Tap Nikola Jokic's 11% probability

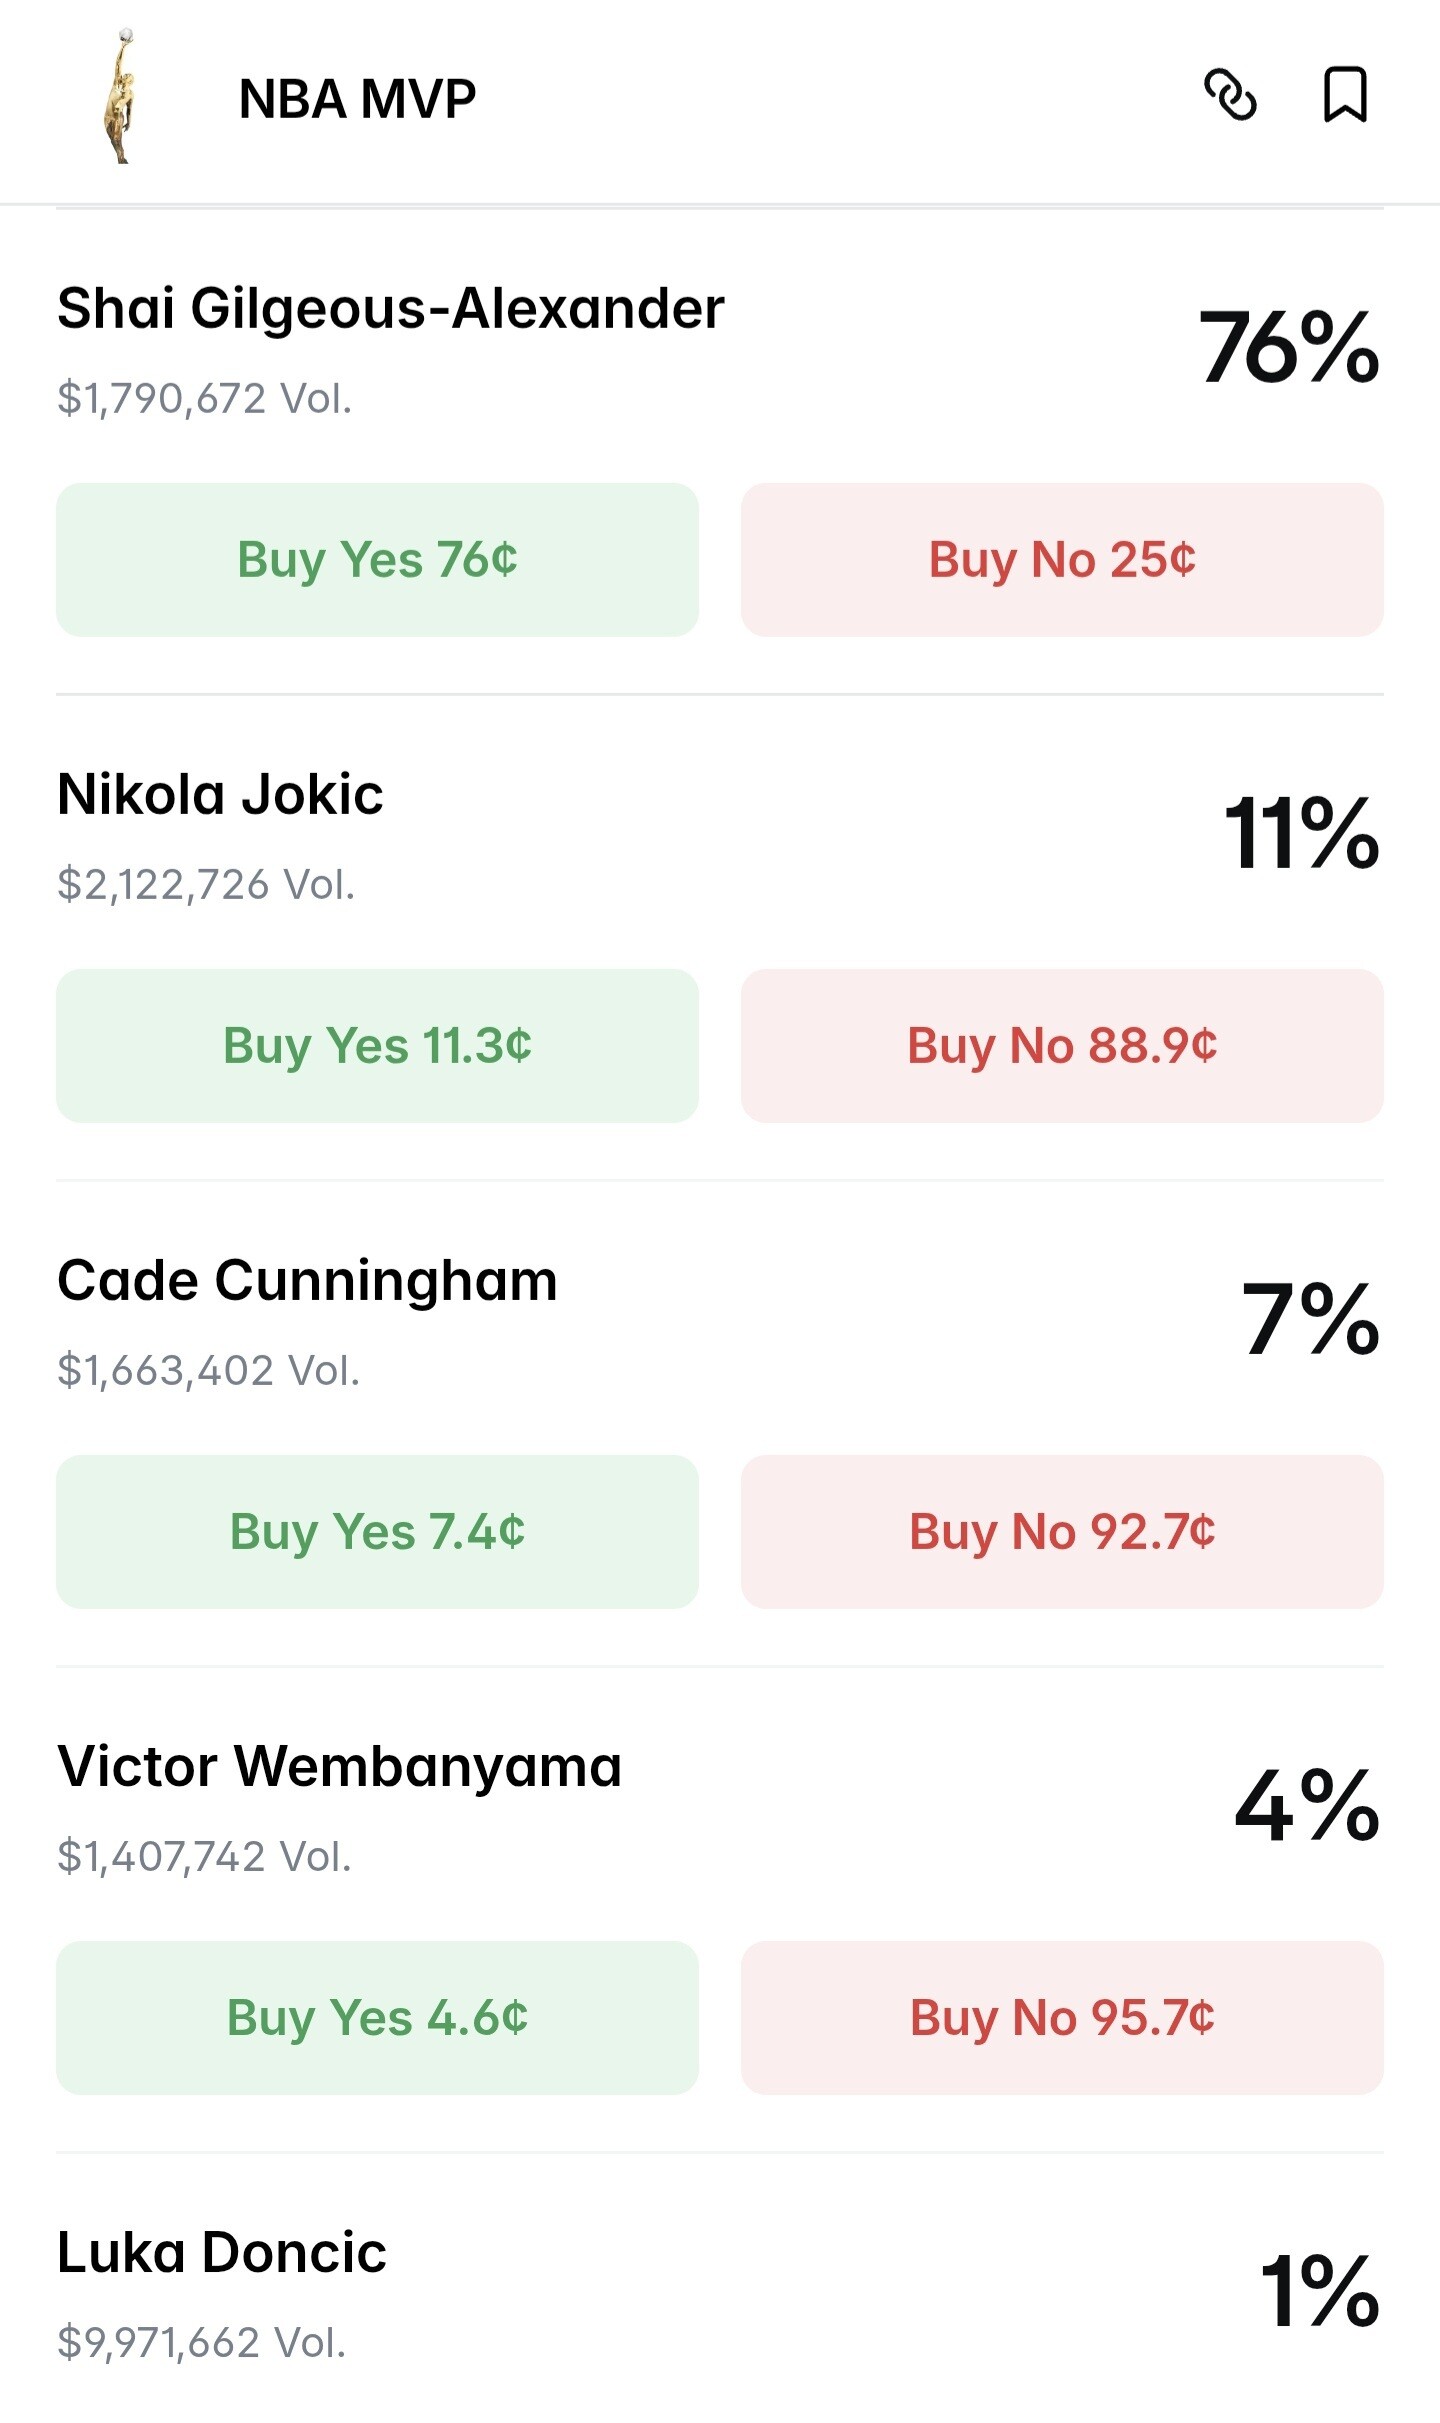click(x=1301, y=833)
